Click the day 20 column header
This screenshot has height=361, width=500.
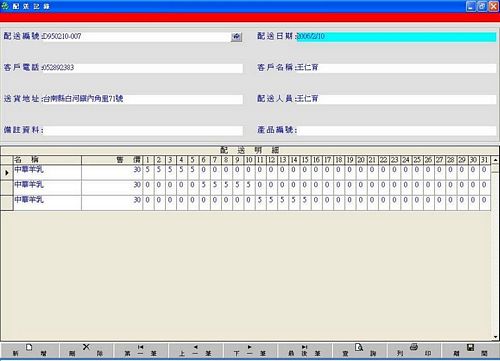pos(361,160)
